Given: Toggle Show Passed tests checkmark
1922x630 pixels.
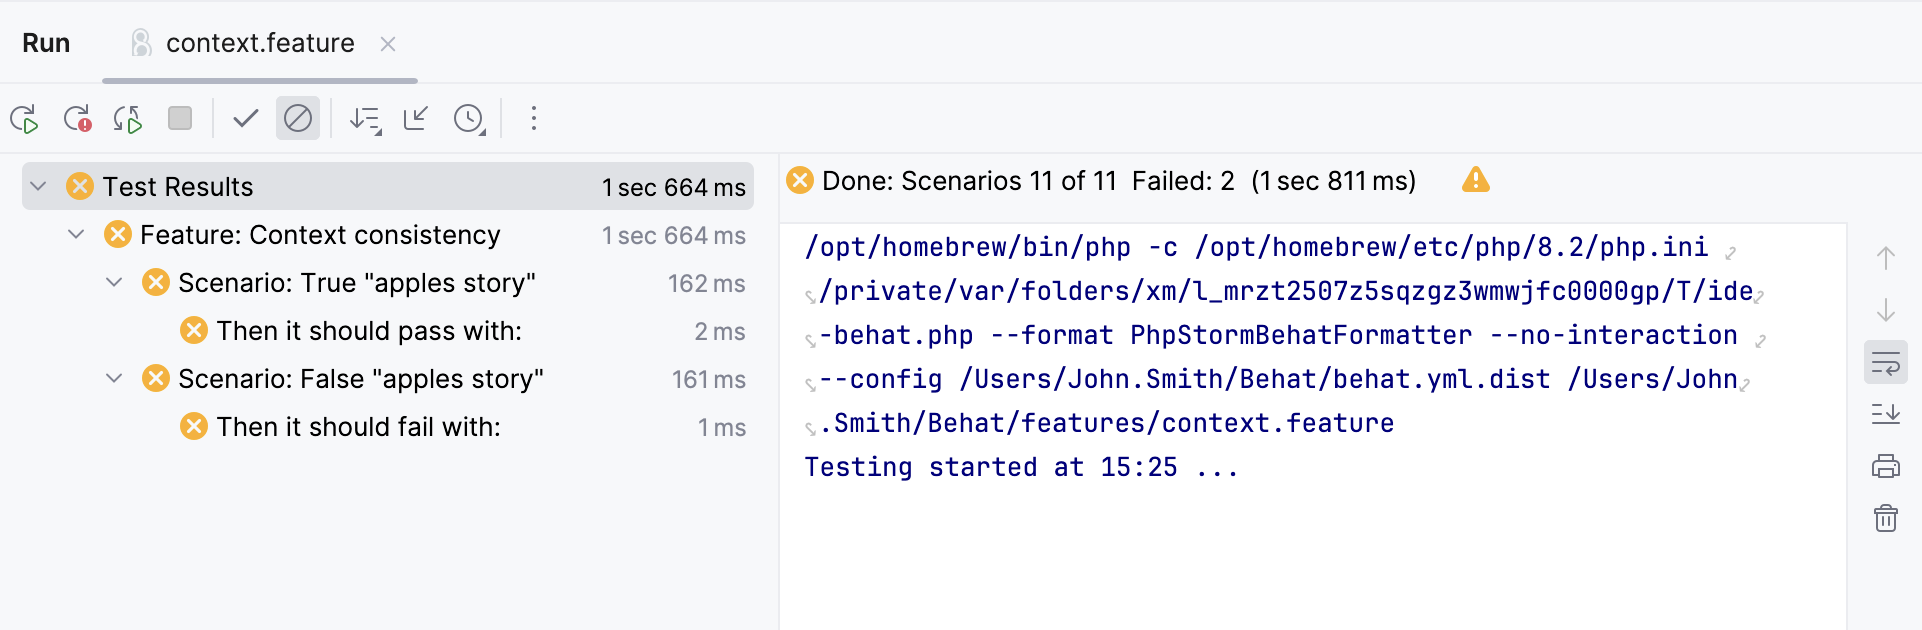Looking at the screenshot, I should [245, 119].
